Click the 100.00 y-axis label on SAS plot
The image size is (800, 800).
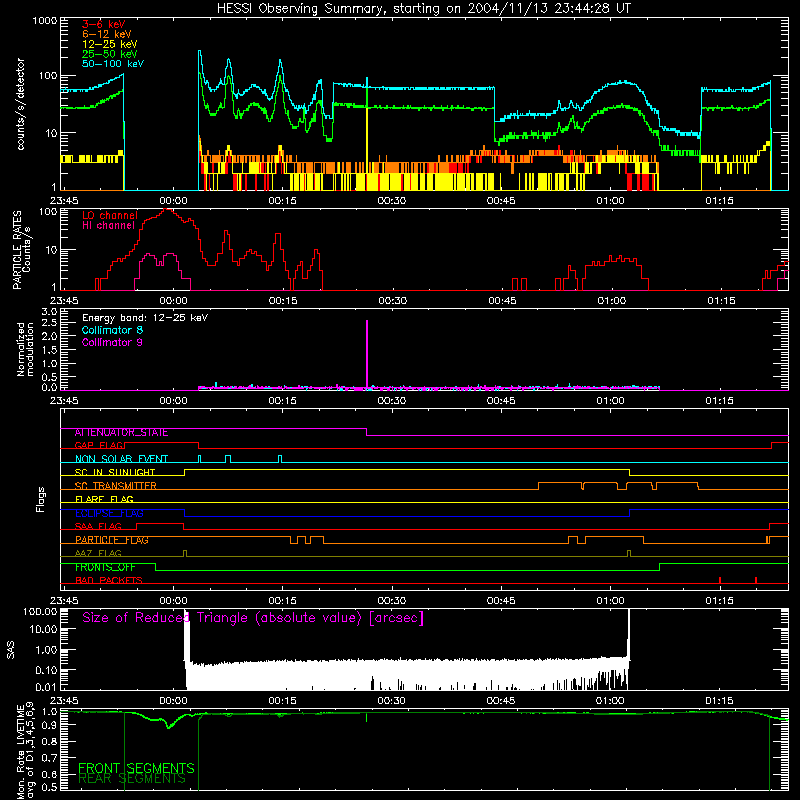pos(40,612)
